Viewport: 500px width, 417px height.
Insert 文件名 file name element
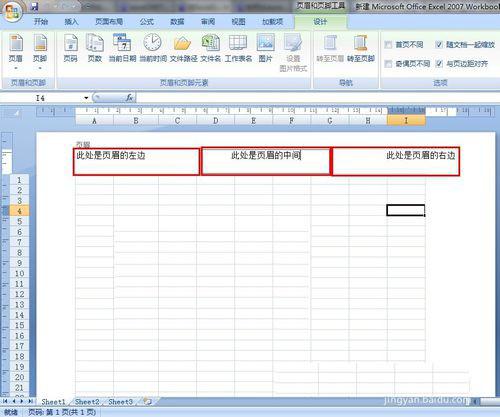pyautogui.click(x=210, y=48)
